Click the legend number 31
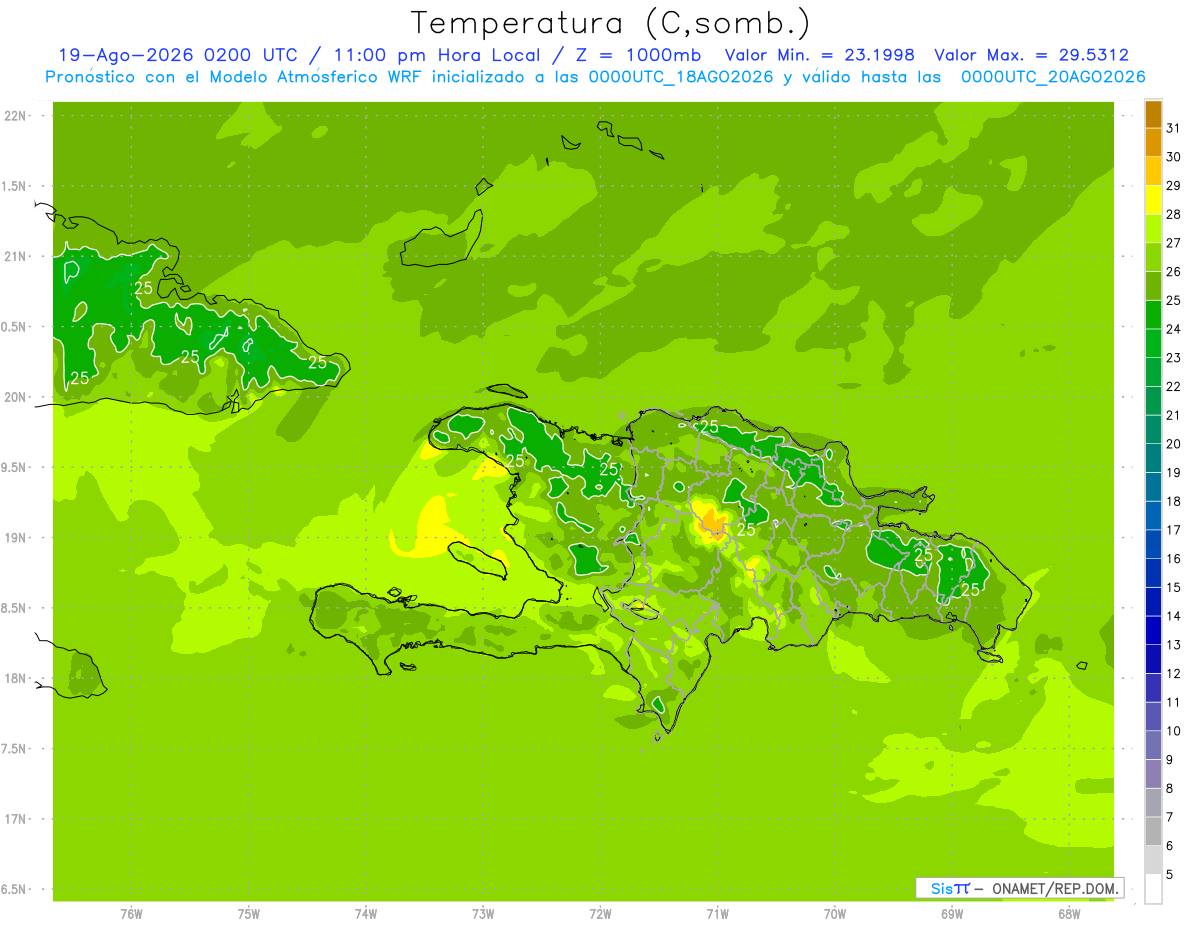The width and height of the screenshot is (1200, 927). point(1174,128)
